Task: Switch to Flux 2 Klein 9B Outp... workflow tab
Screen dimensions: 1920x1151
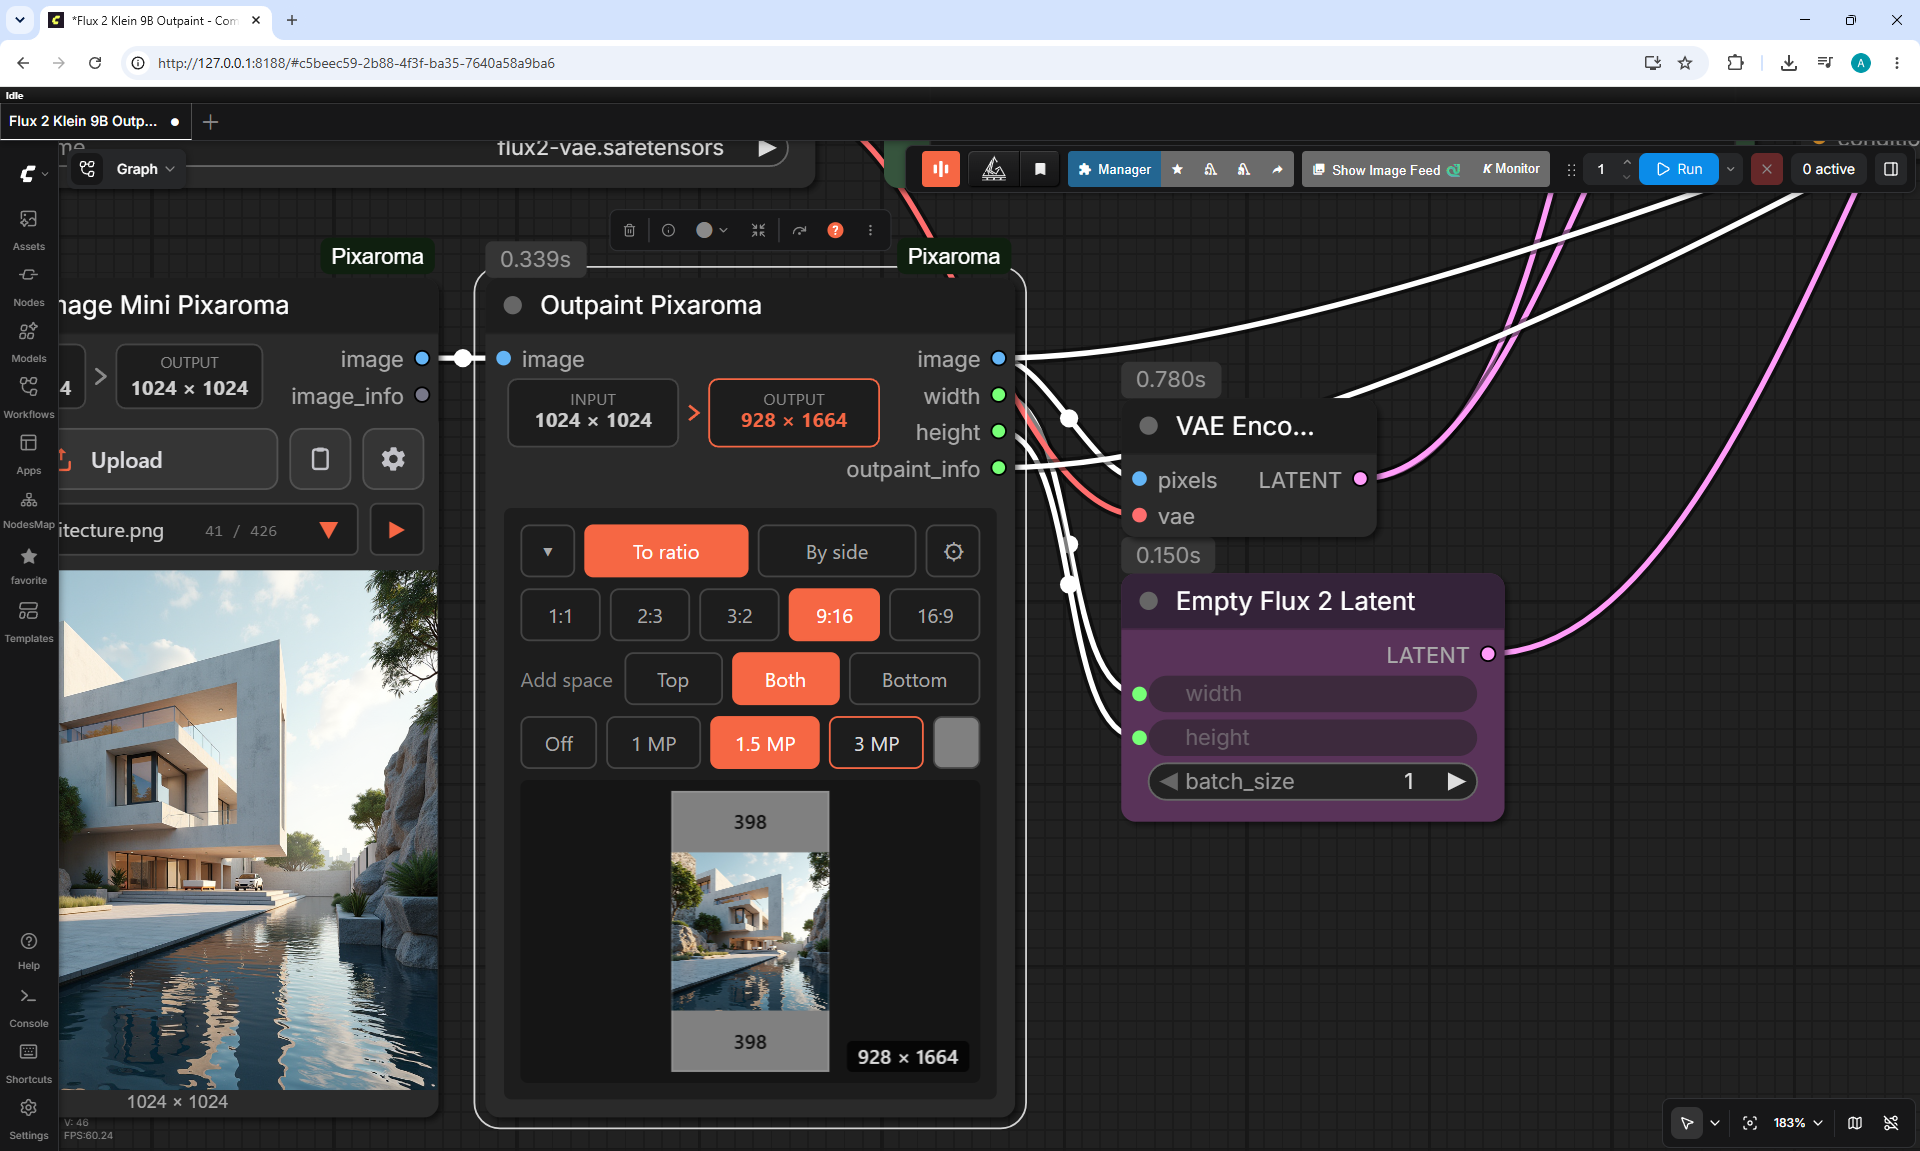Action: [x=93, y=121]
